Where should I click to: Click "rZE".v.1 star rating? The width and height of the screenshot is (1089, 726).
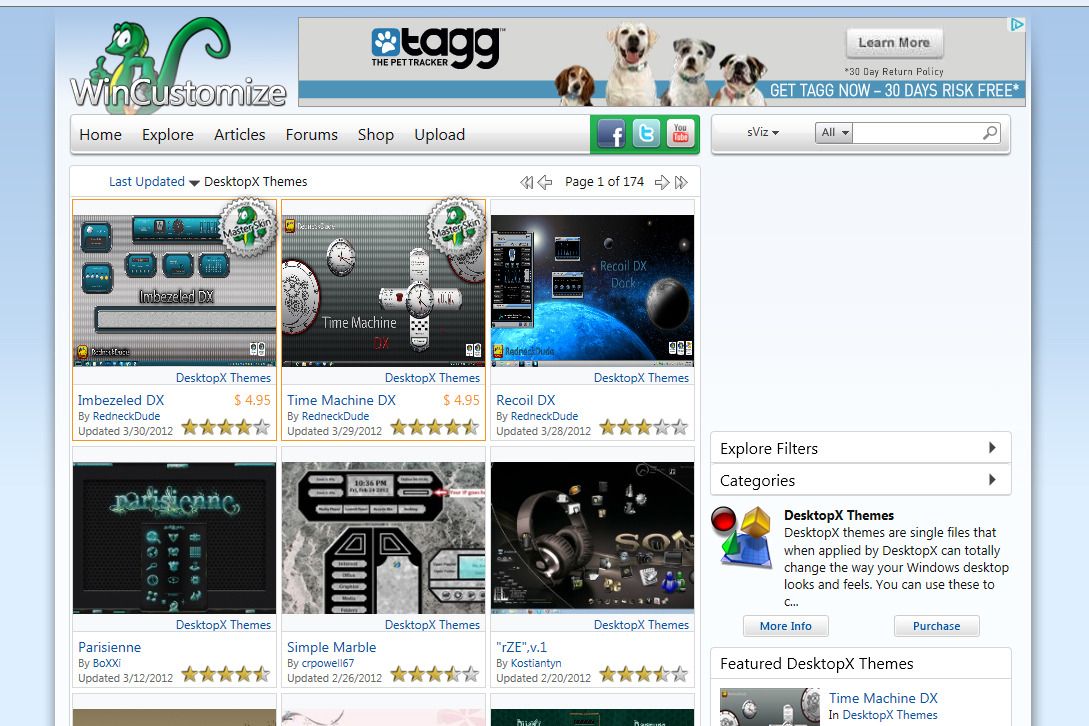[644, 673]
